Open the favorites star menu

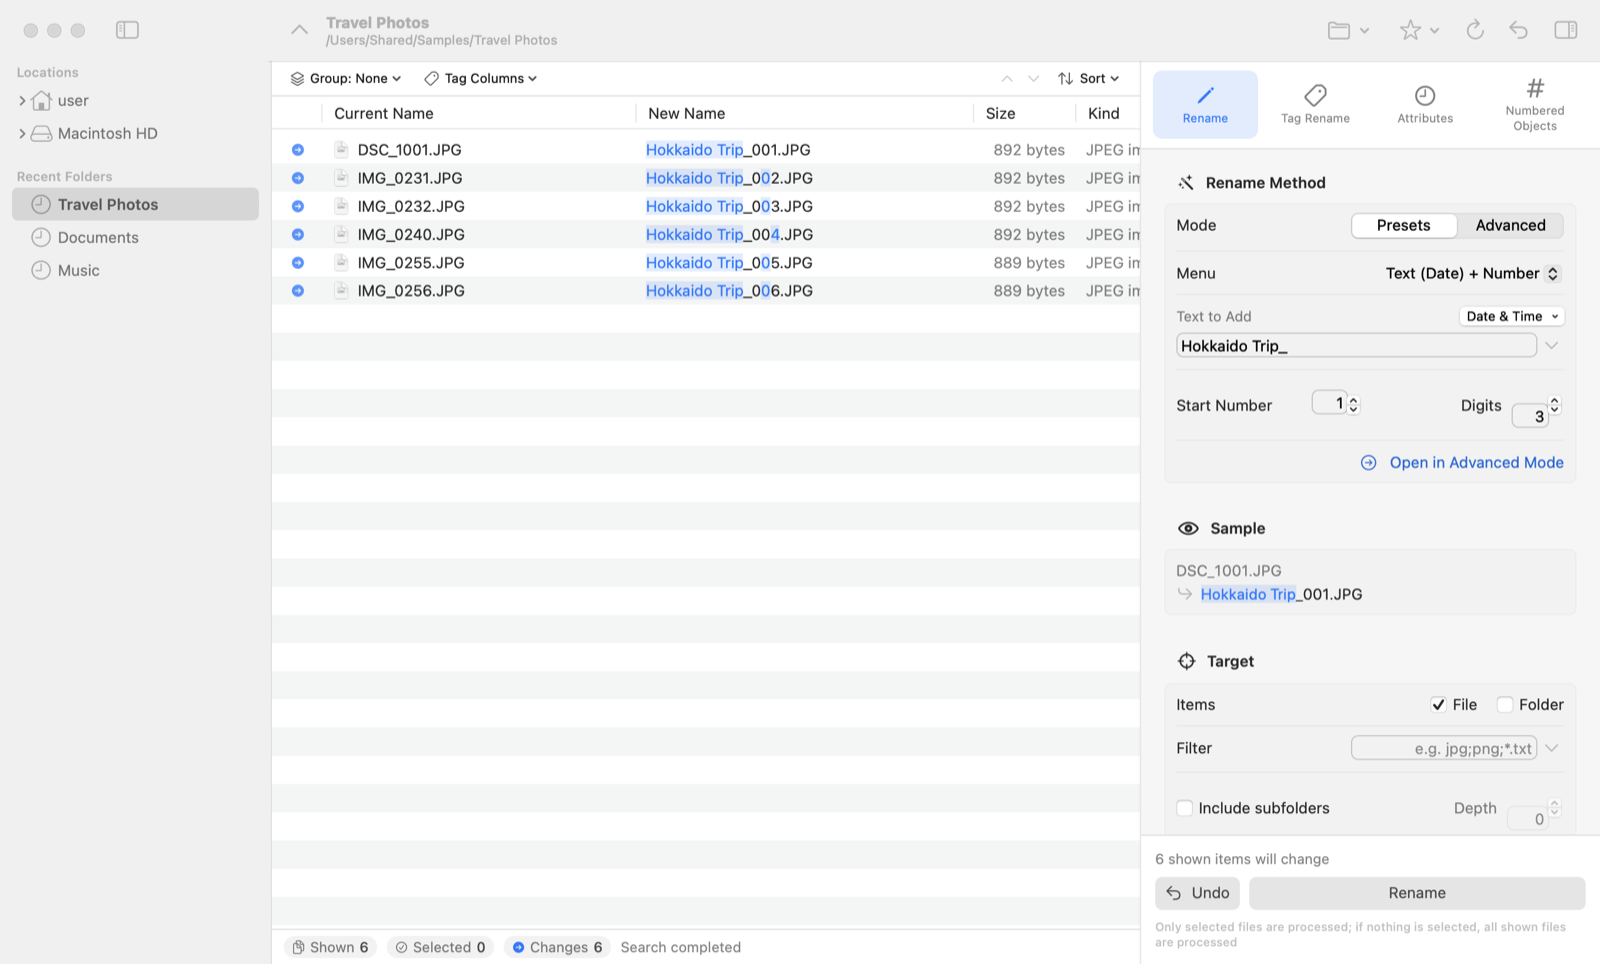pos(1418,30)
